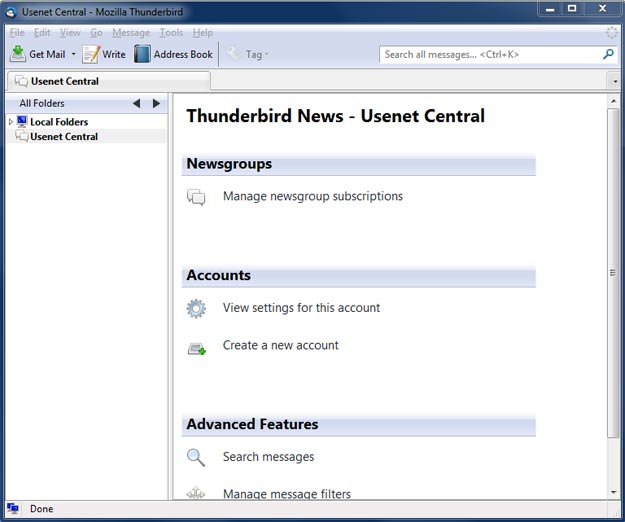625x522 pixels.
Task: Select Local Folders in folder pane
Action: [x=59, y=122]
